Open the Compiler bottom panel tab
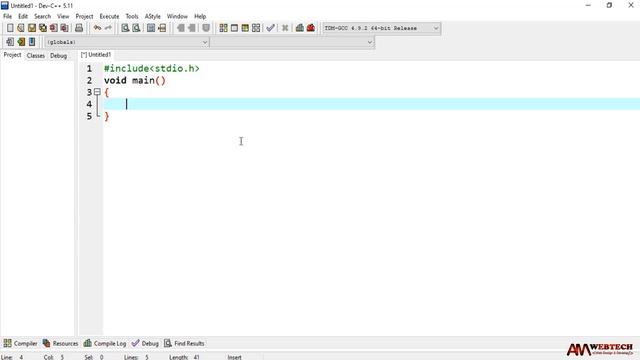The width and height of the screenshot is (640, 360). point(20,343)
